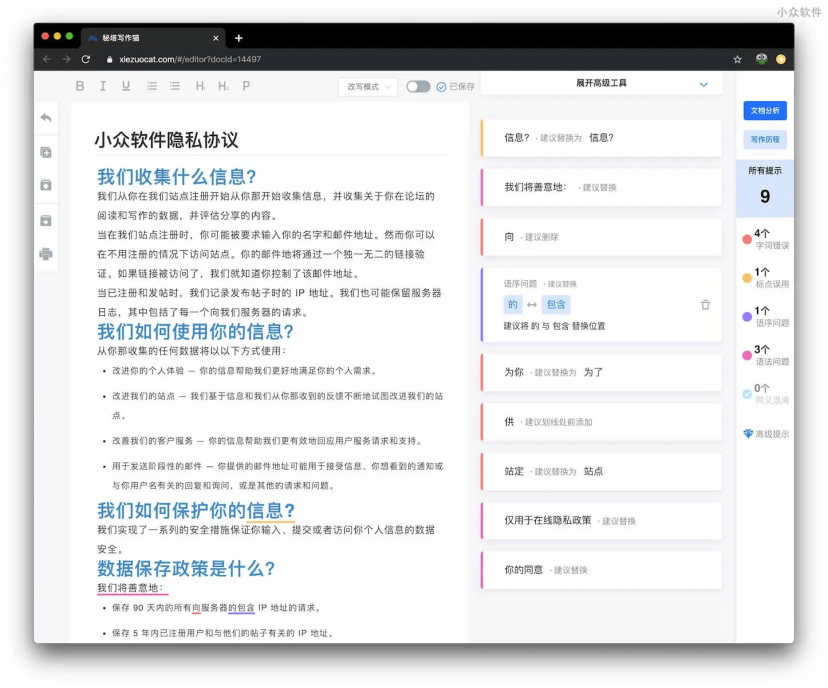Click the browser address bar

pos(190,59)
